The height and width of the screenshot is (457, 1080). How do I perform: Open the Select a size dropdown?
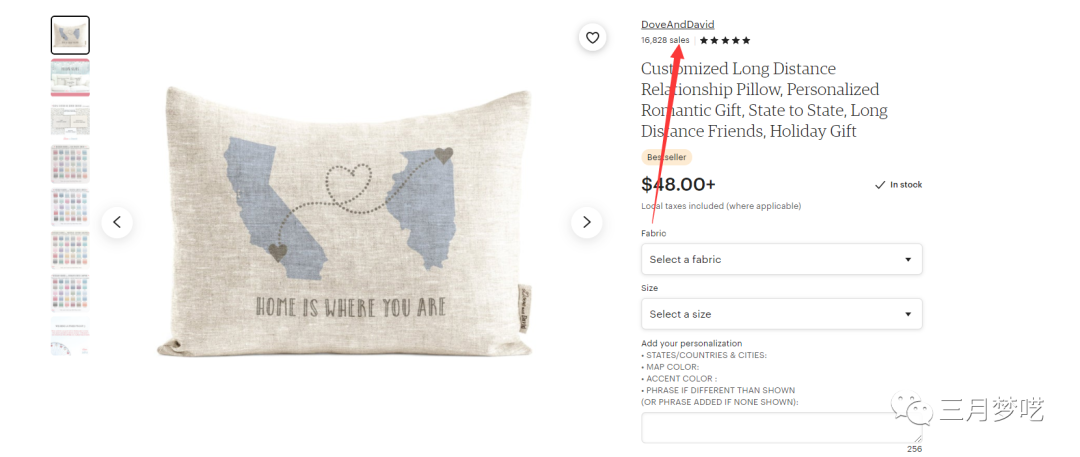(x=781, y=314)
